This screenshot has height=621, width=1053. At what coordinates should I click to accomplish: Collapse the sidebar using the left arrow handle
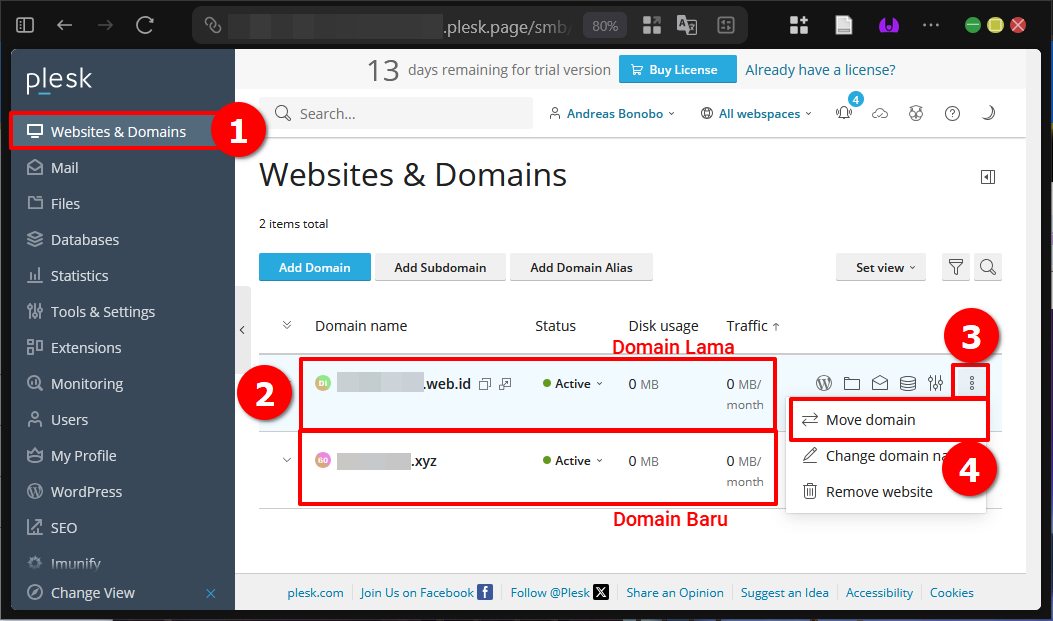pos(242,329)
